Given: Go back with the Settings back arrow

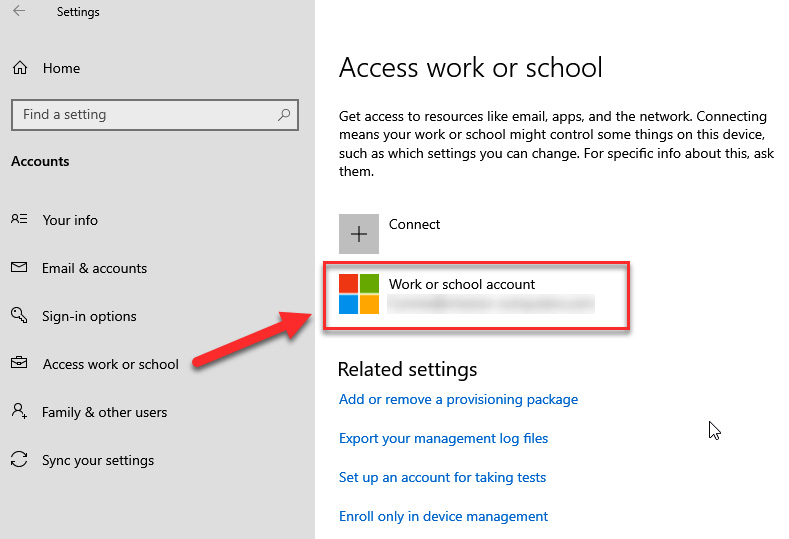Looking at the screenshot, I should [19, 11].
